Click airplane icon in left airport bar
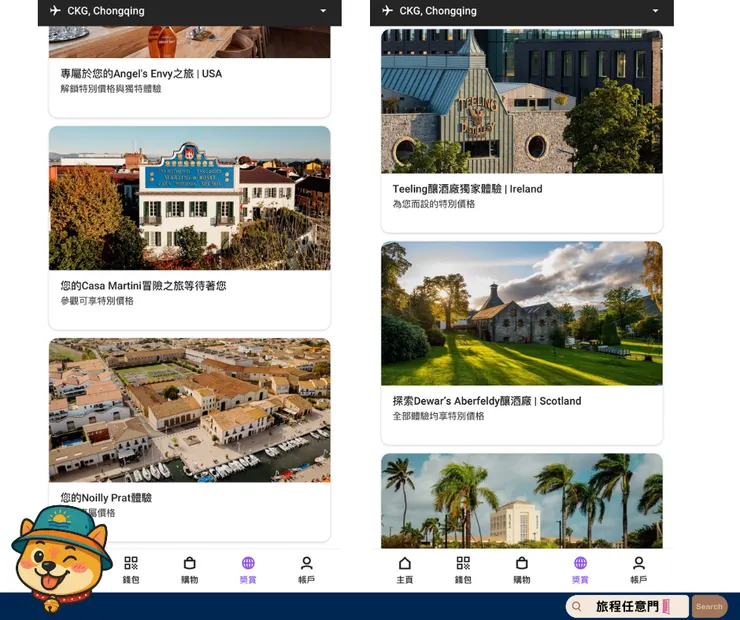 pos(55,10)
